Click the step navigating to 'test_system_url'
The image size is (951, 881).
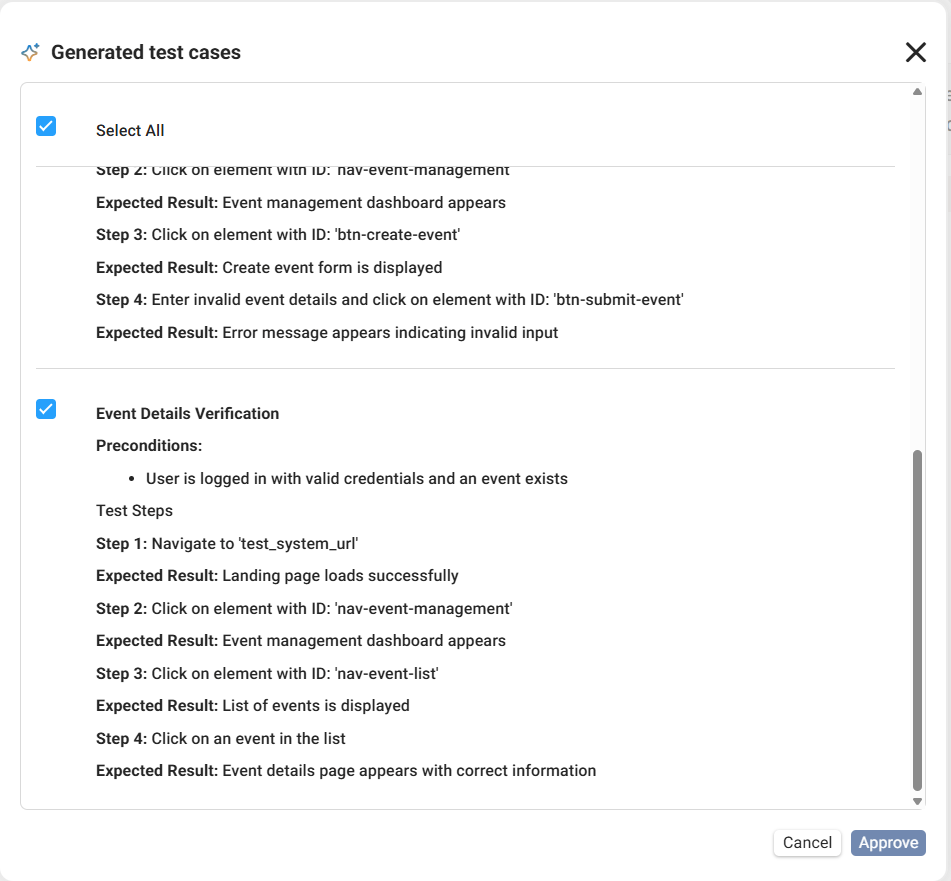(227, 544)
